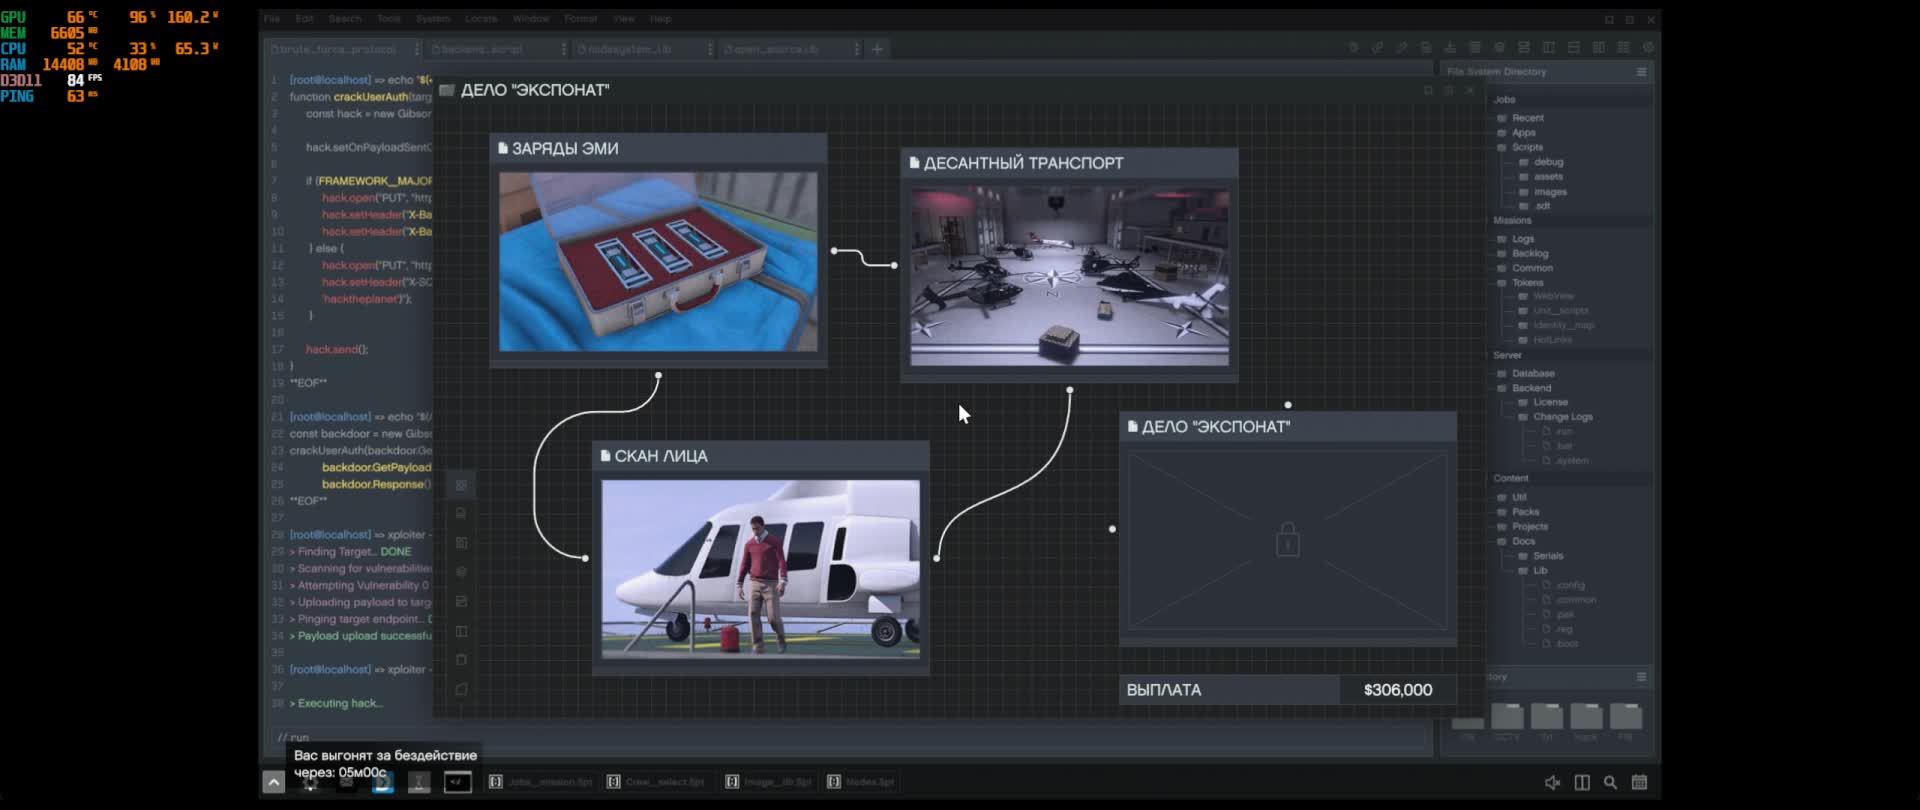
Task: Open the Image_db.fpt taskbar file
Action: [769, 782]
